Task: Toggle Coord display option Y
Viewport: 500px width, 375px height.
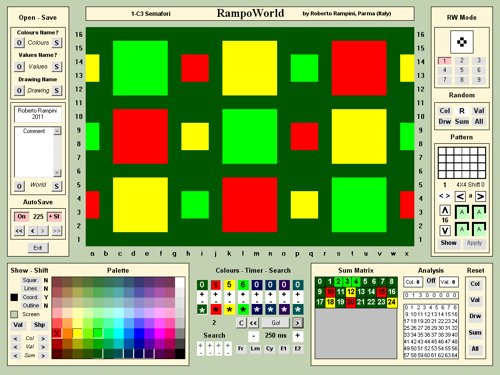Action: tap(46, 297)
